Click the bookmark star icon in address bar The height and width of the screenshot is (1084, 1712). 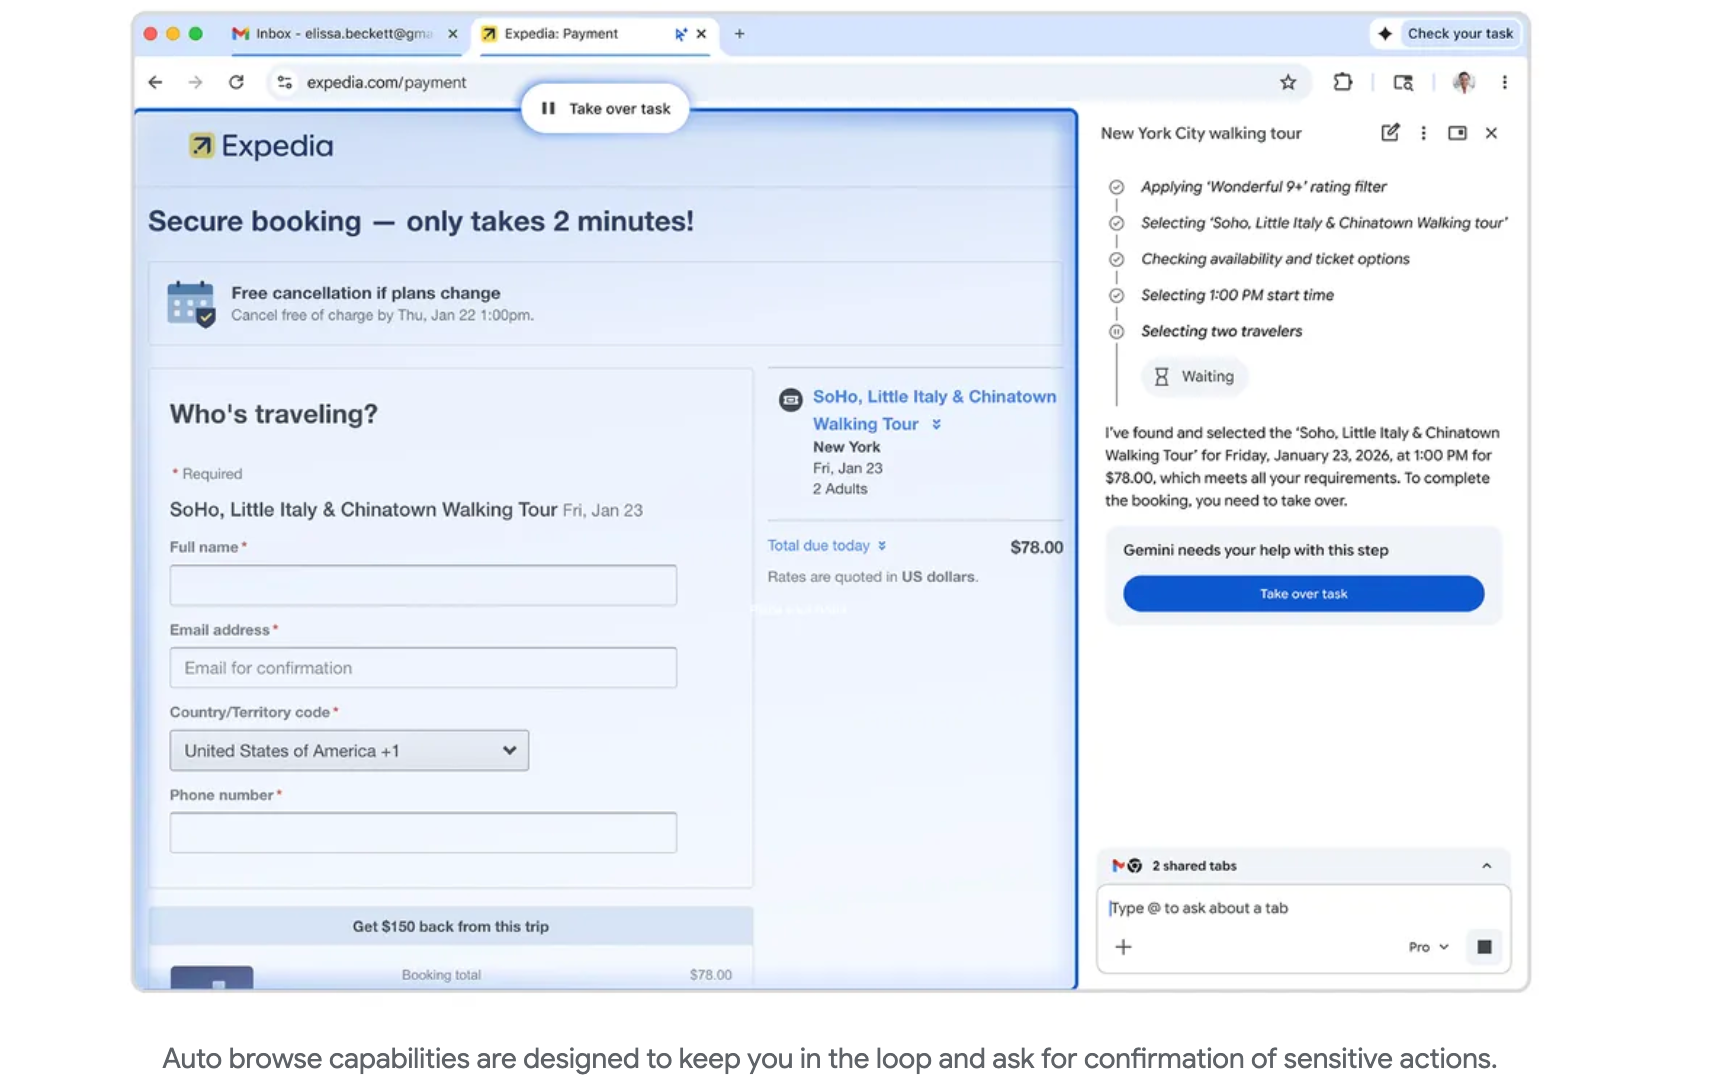tap(1287, 83)
